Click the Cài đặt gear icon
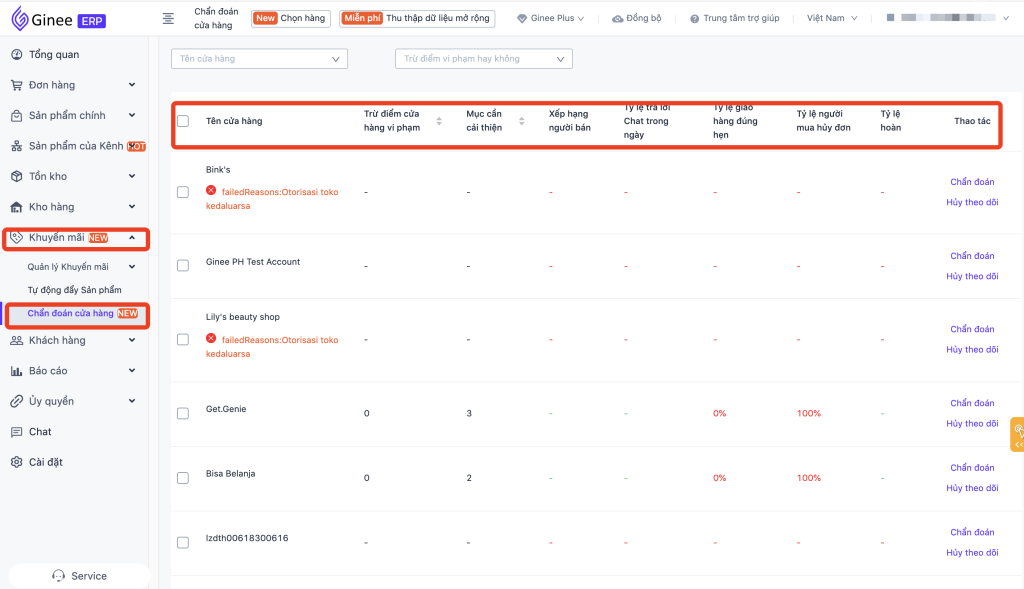This screenshot has width=1024, height=589. (x=16, y=462)
